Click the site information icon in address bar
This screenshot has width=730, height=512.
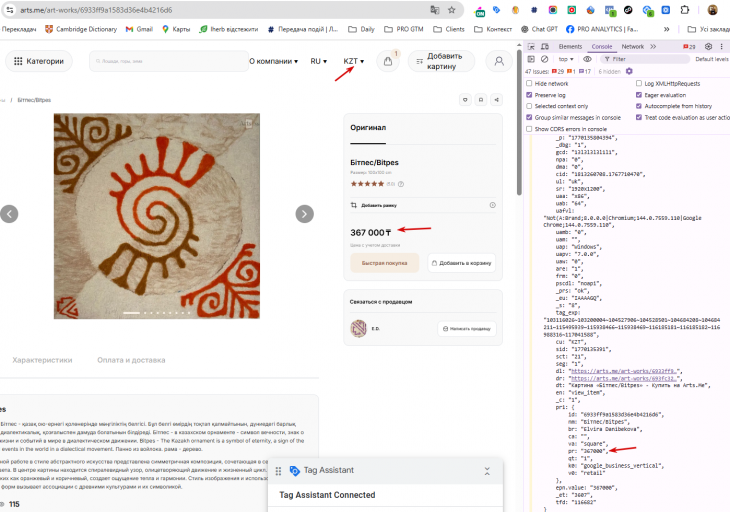(10, 10)
